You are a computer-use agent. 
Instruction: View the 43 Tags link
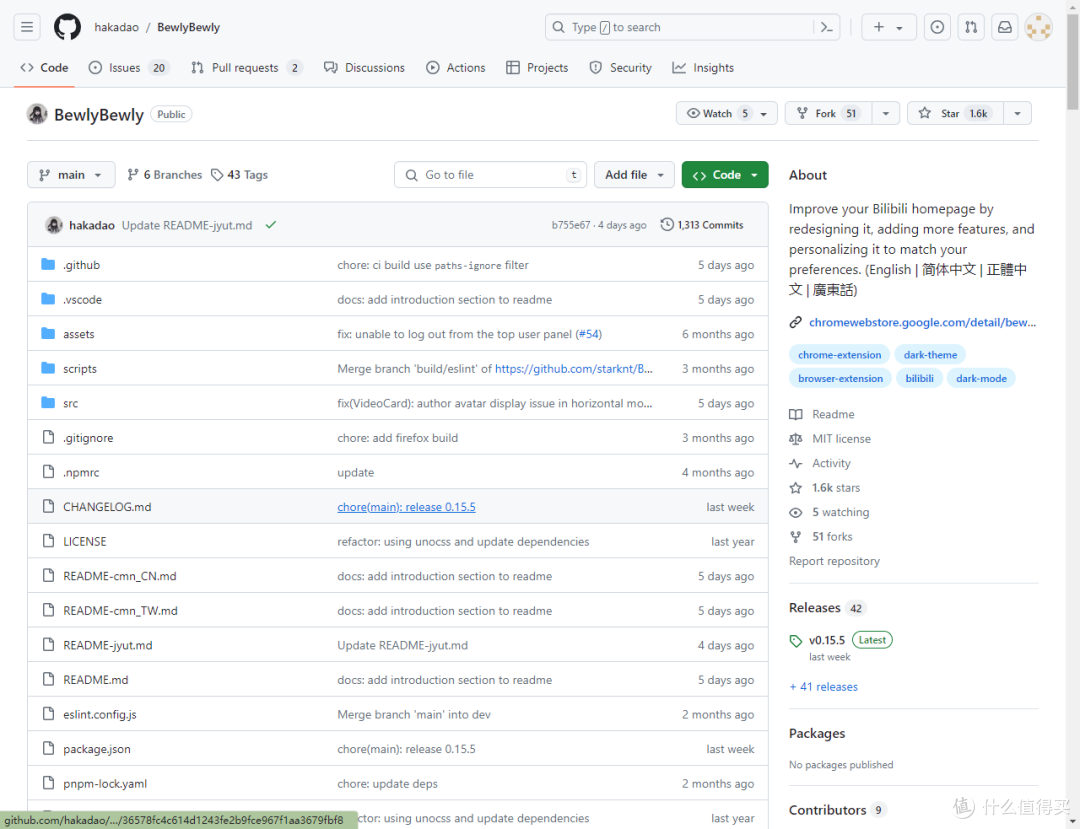click(239, 175)
